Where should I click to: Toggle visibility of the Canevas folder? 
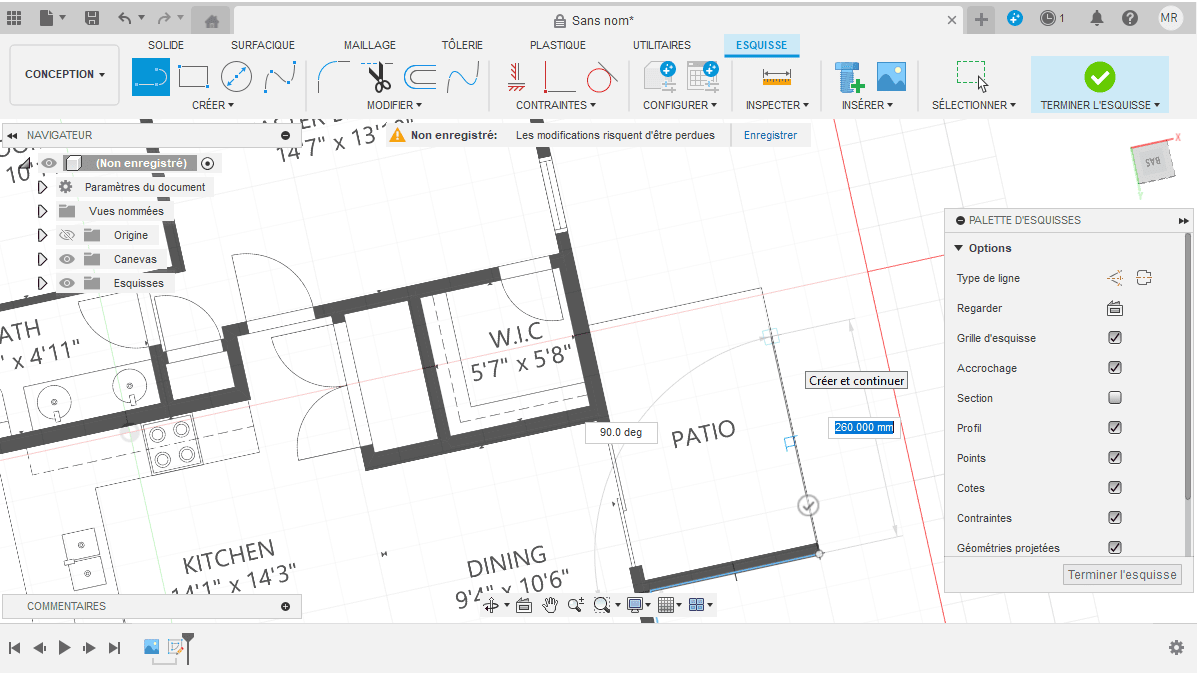[67, 259]
